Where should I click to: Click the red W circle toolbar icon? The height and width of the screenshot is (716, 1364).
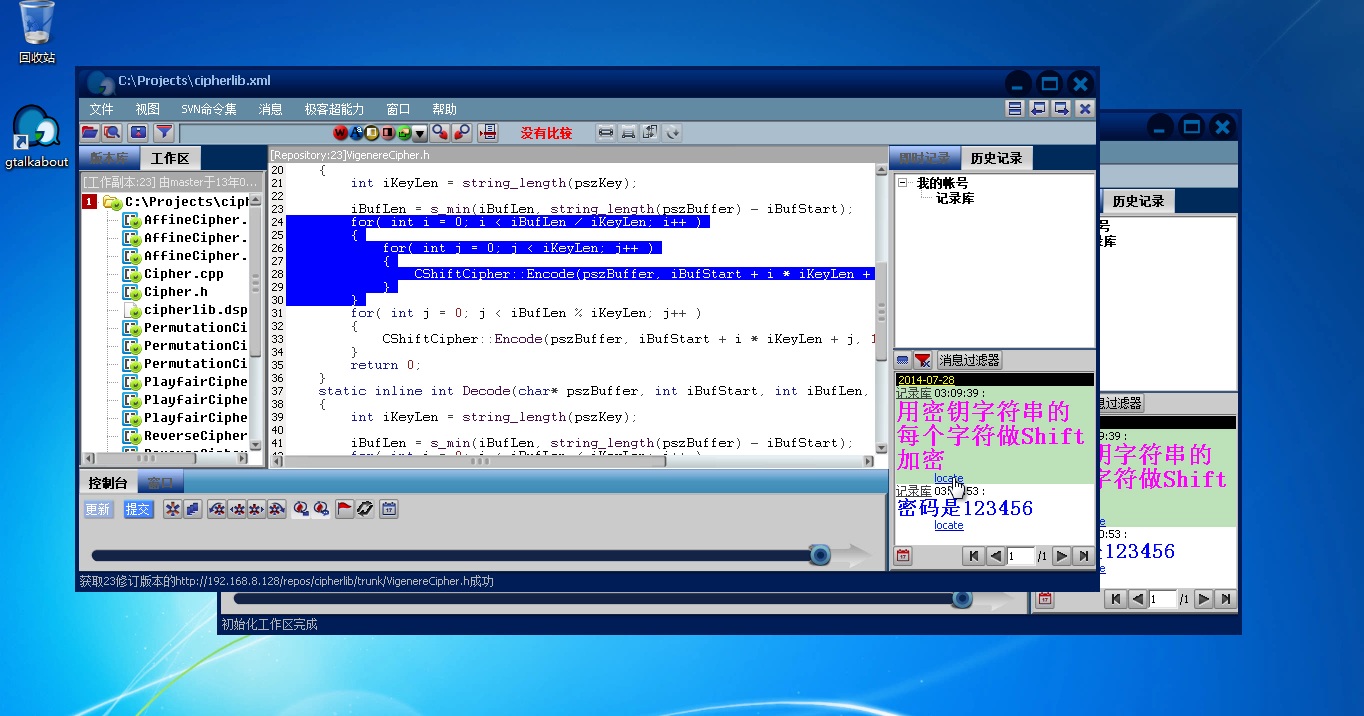coord(341,133)
